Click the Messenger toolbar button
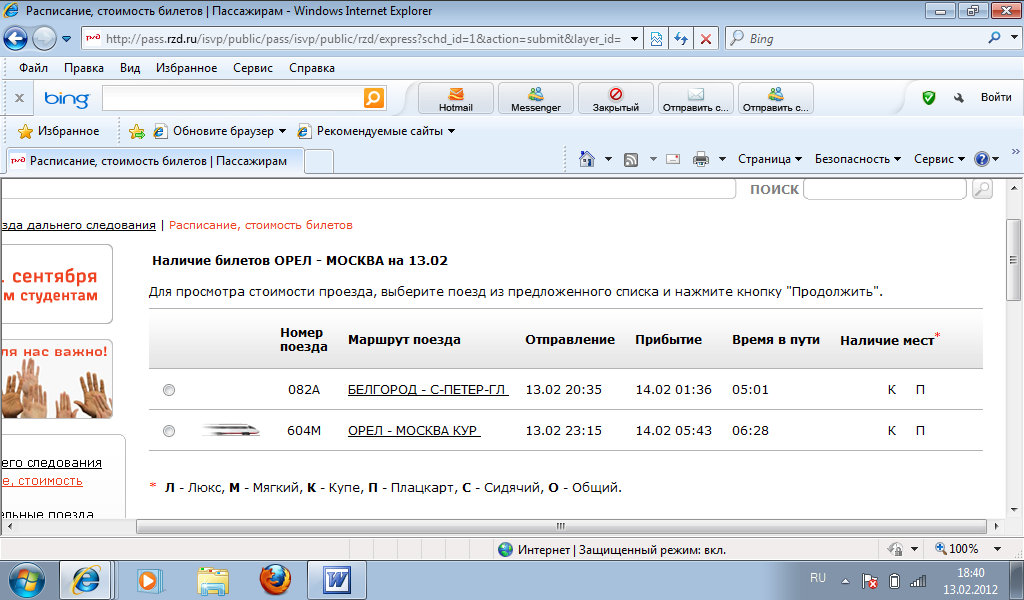This screenshot has width=1024, height=600. [x=536, y=99]
